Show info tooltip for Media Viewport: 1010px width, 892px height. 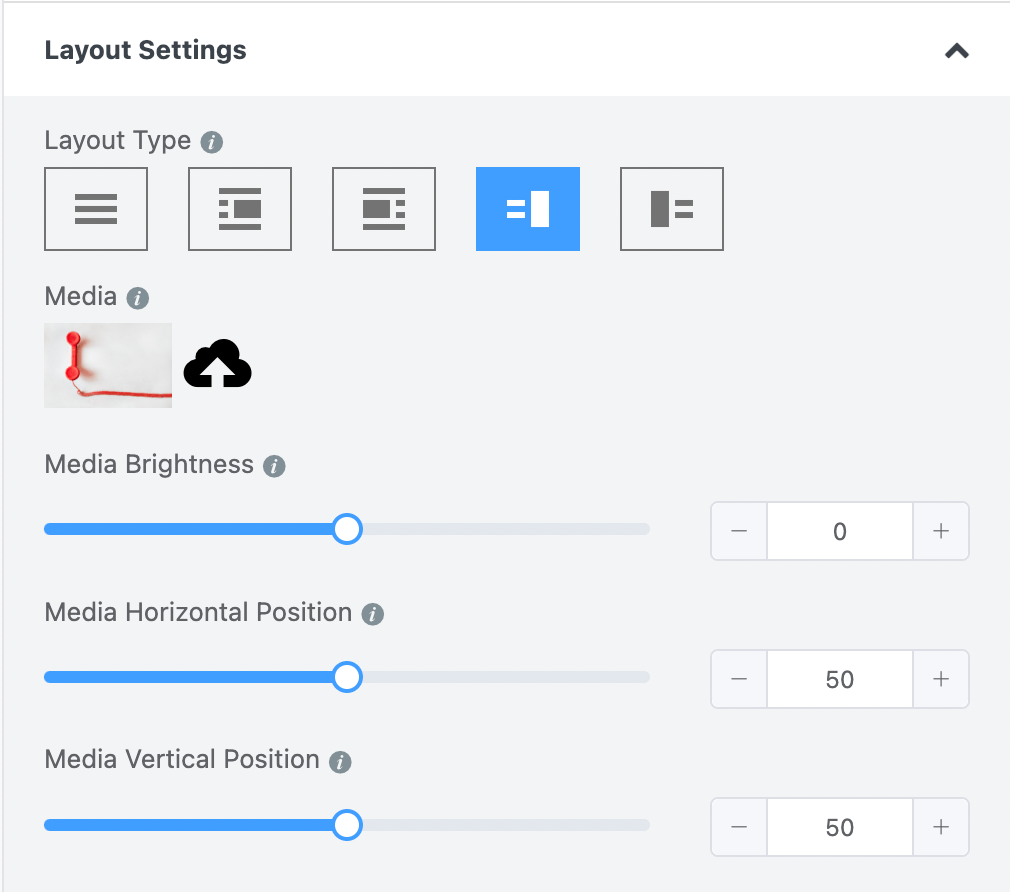137,298
